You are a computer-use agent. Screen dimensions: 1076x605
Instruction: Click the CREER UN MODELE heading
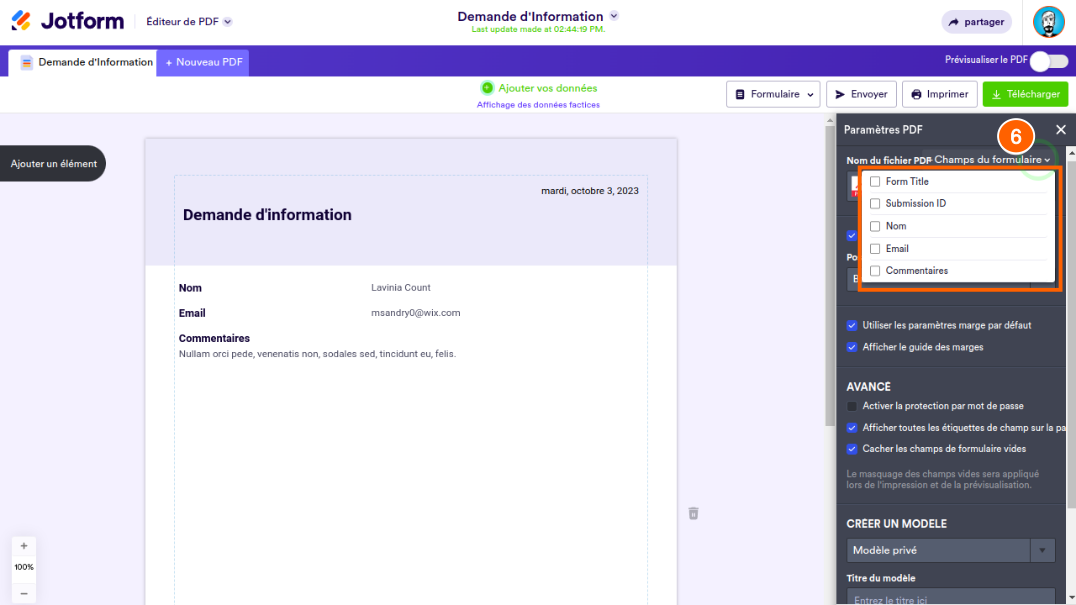coord(896,523)
